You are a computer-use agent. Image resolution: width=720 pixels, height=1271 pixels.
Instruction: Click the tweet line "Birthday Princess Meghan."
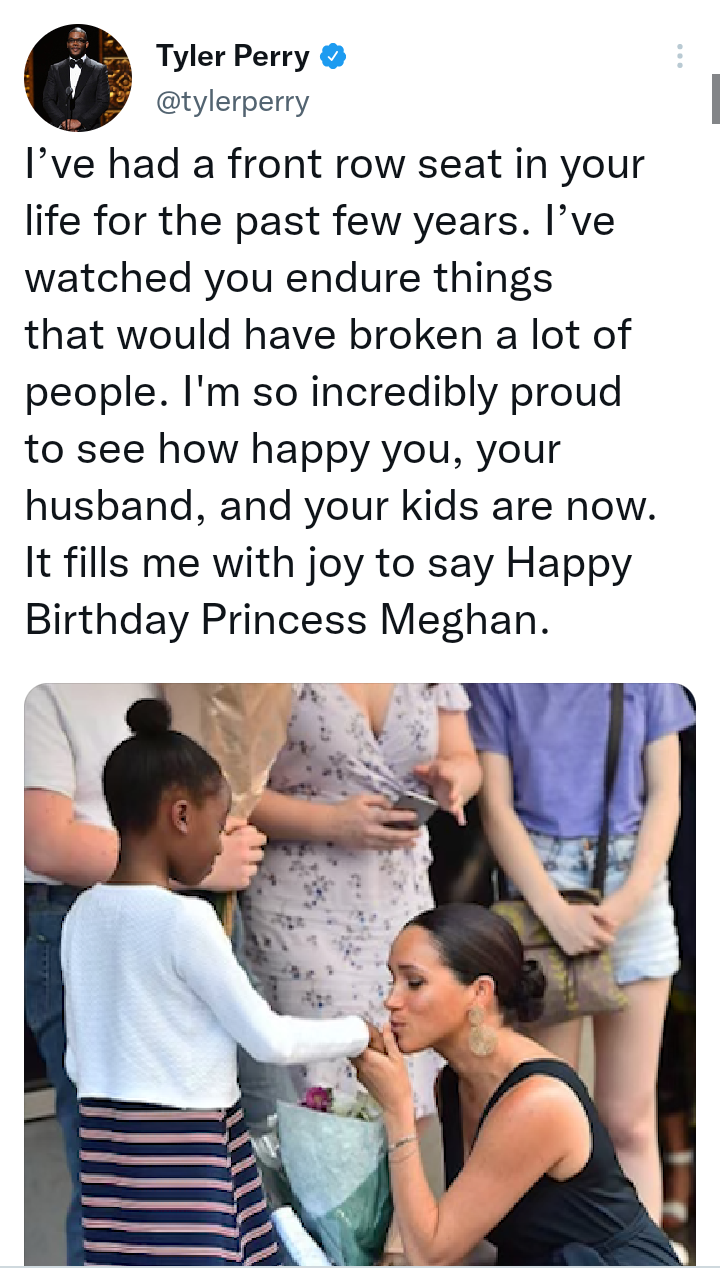(287, 620)
